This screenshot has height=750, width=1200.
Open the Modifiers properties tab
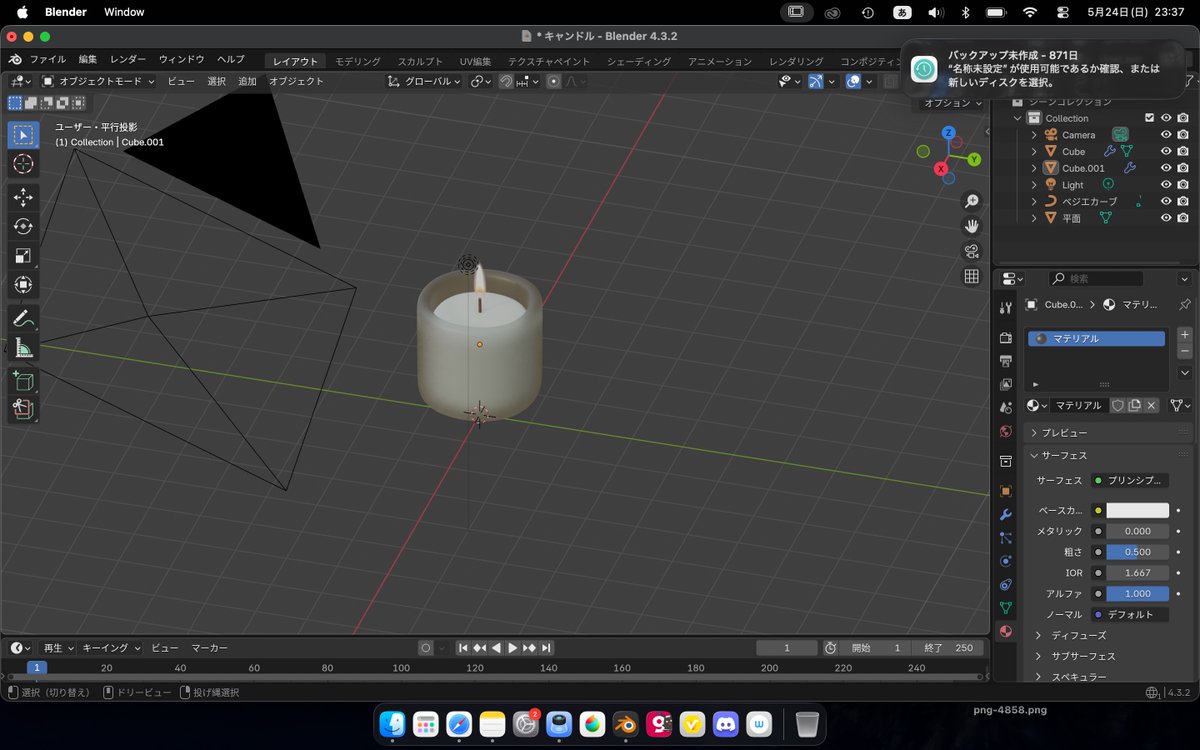(1006, 514)
